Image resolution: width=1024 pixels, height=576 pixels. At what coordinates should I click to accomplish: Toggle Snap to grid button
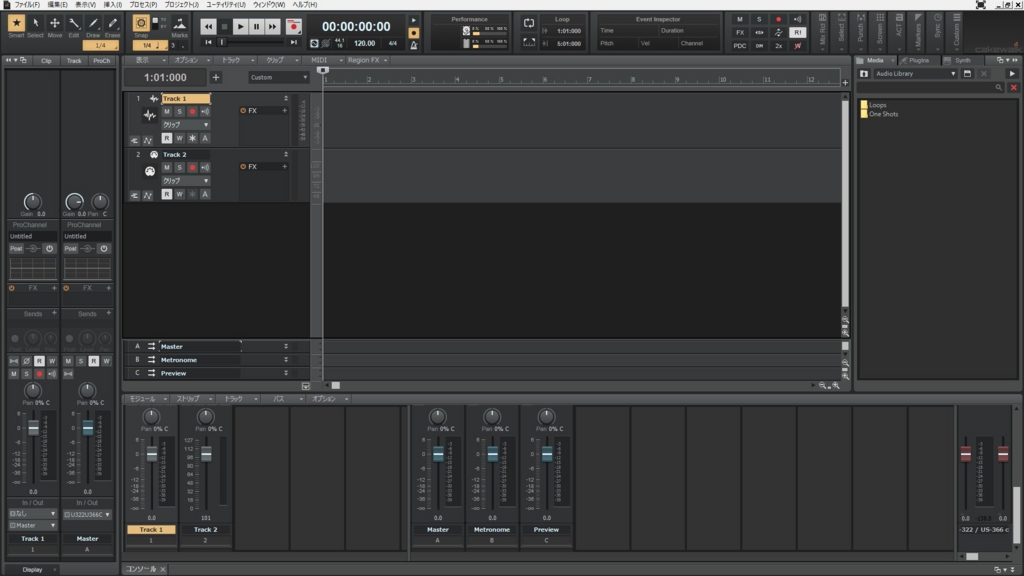pyautogui.click(x=141, y=24)
